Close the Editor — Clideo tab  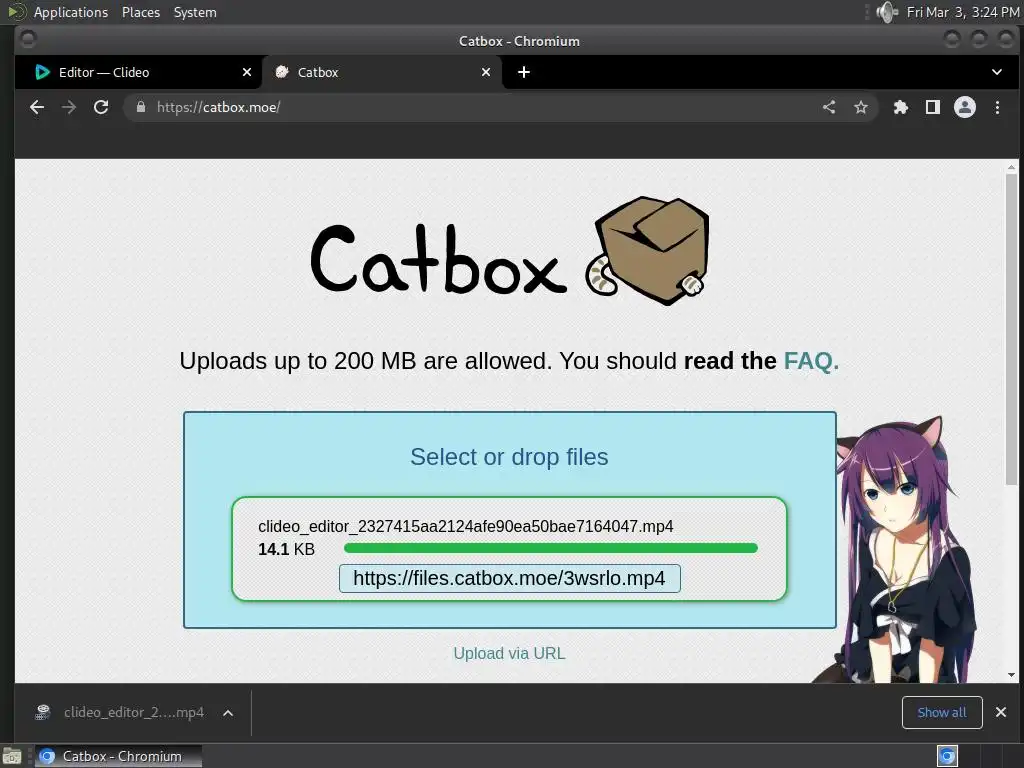247,72
